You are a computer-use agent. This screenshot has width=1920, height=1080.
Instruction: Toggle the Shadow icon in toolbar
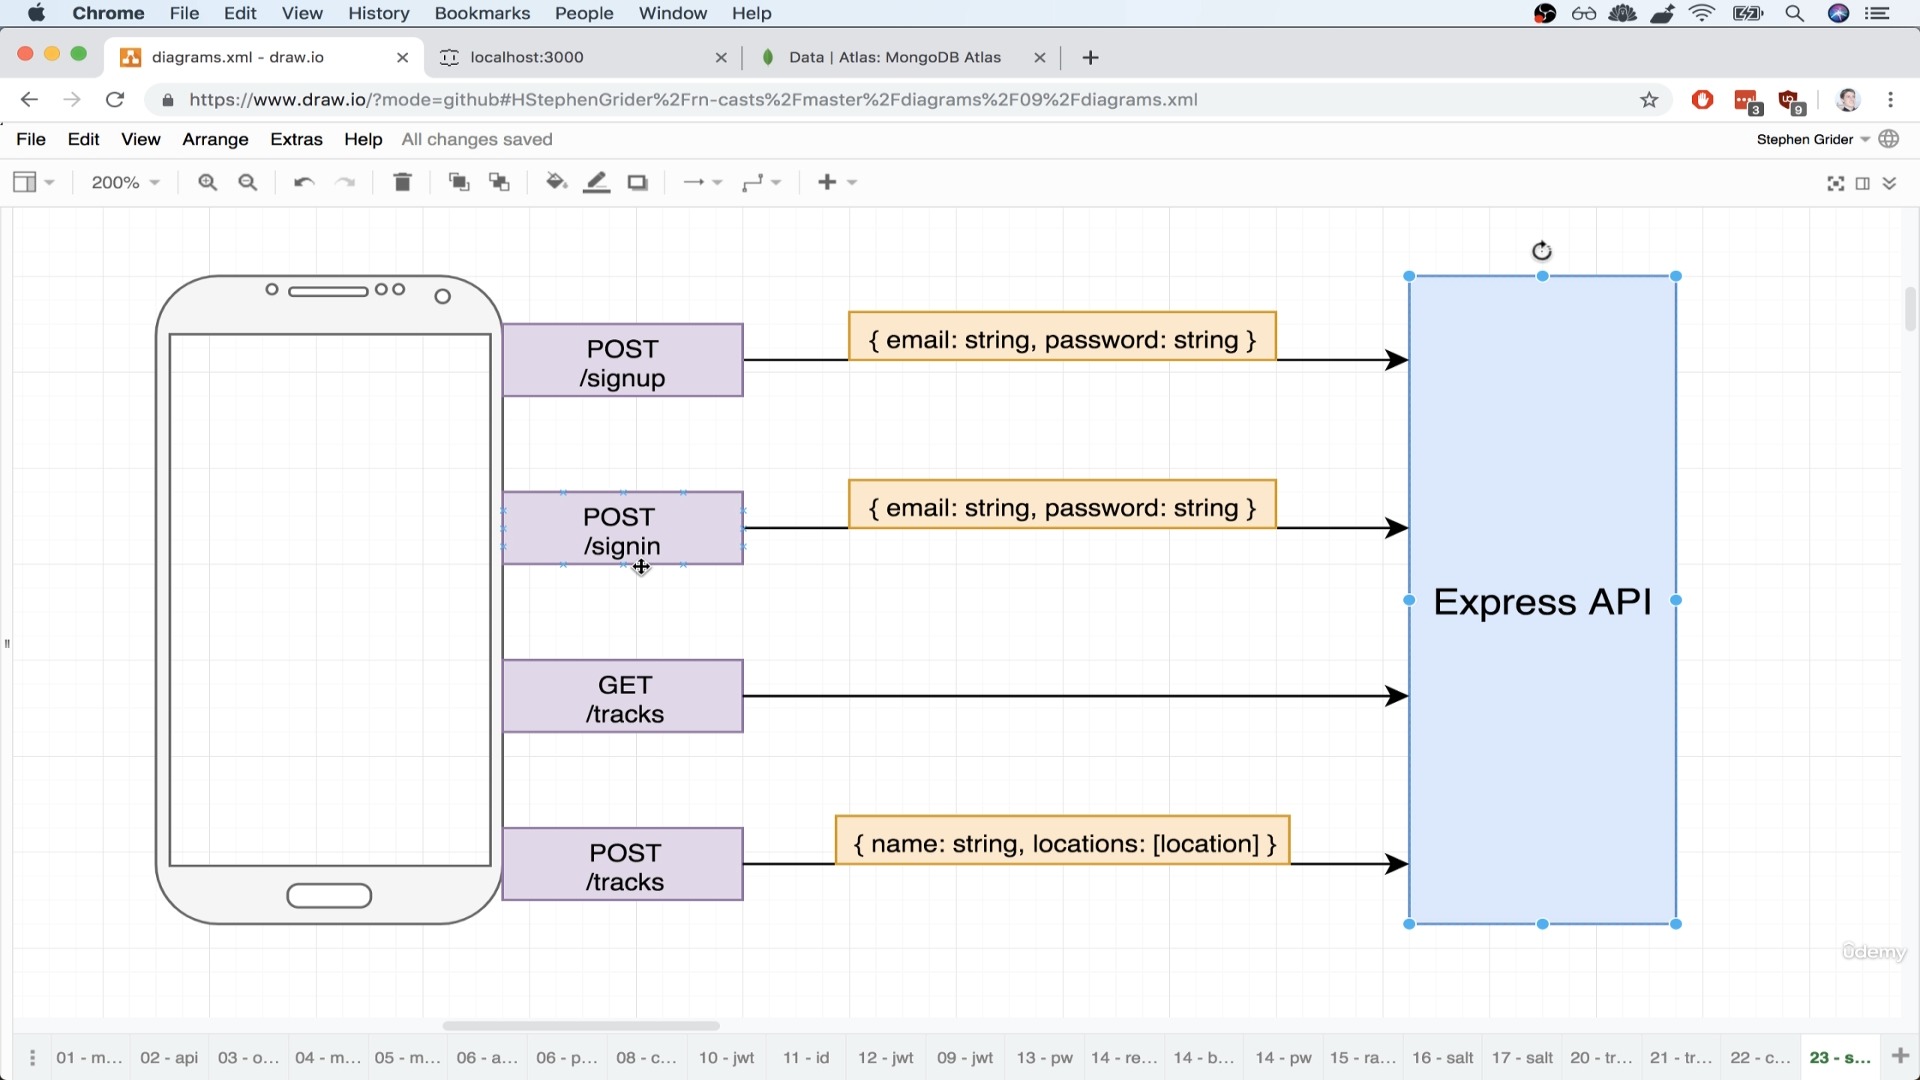[x=638, y=182]
